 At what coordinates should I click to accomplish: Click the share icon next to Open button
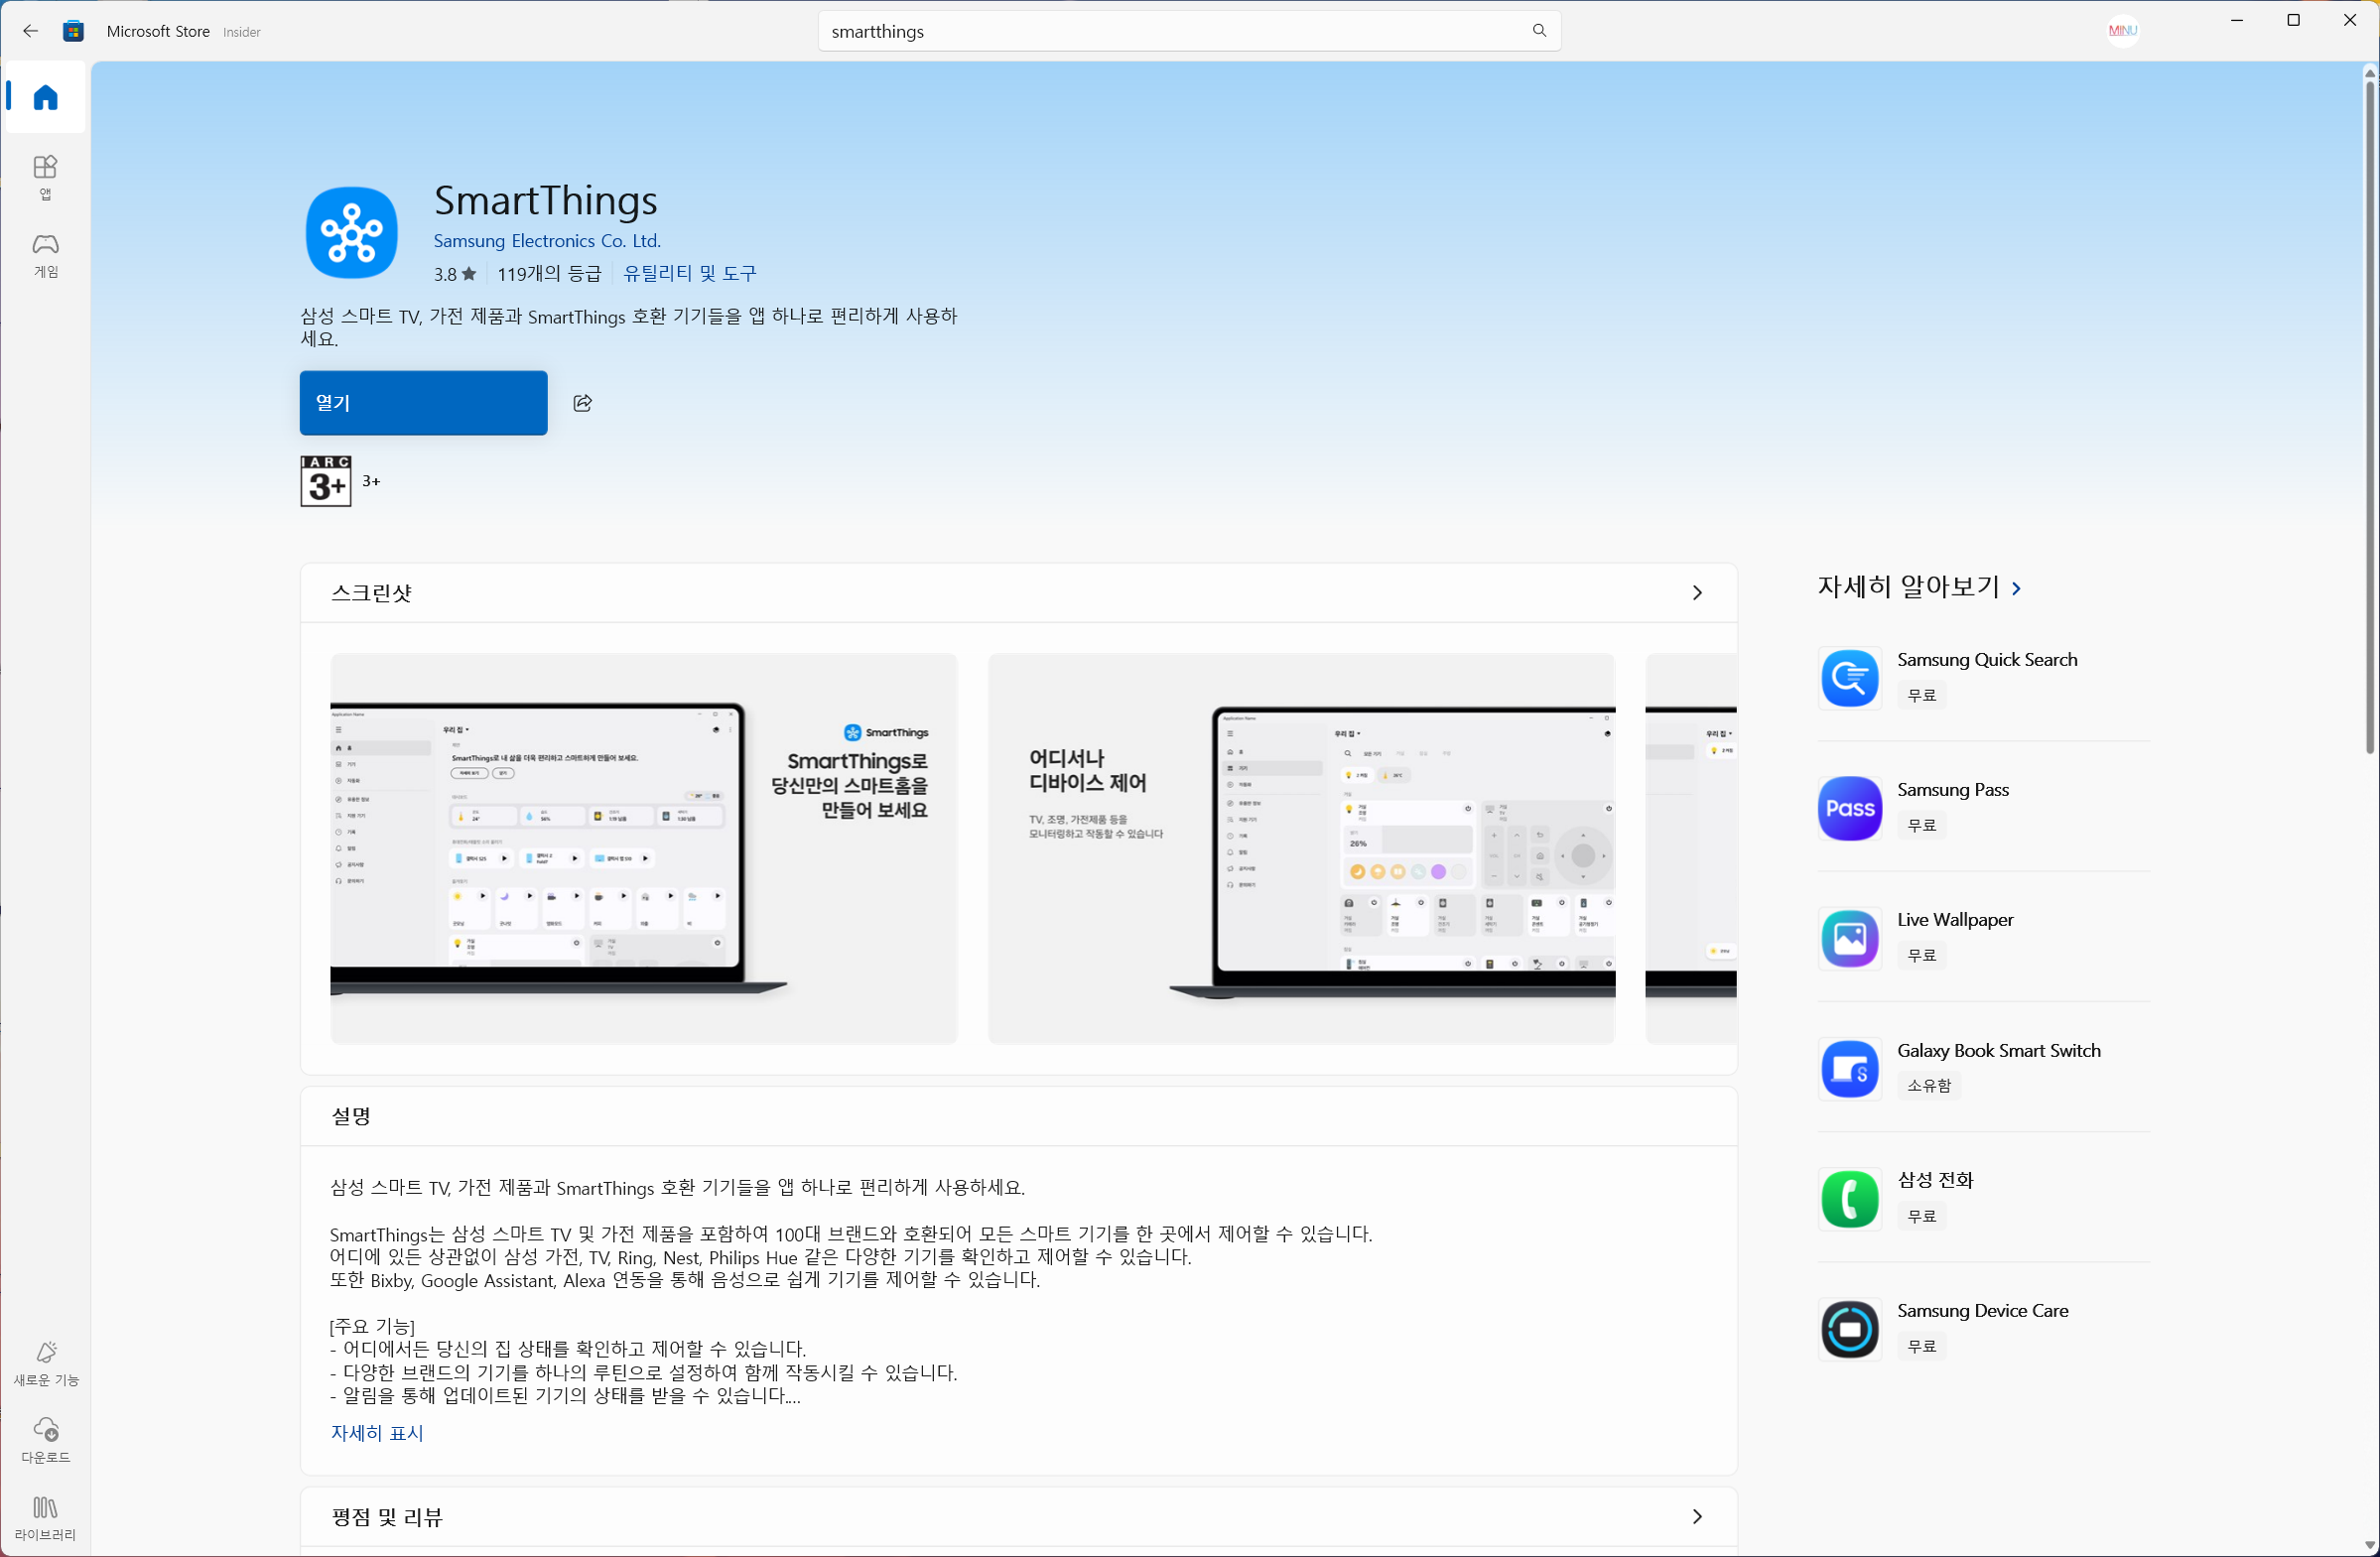(582, 403)
